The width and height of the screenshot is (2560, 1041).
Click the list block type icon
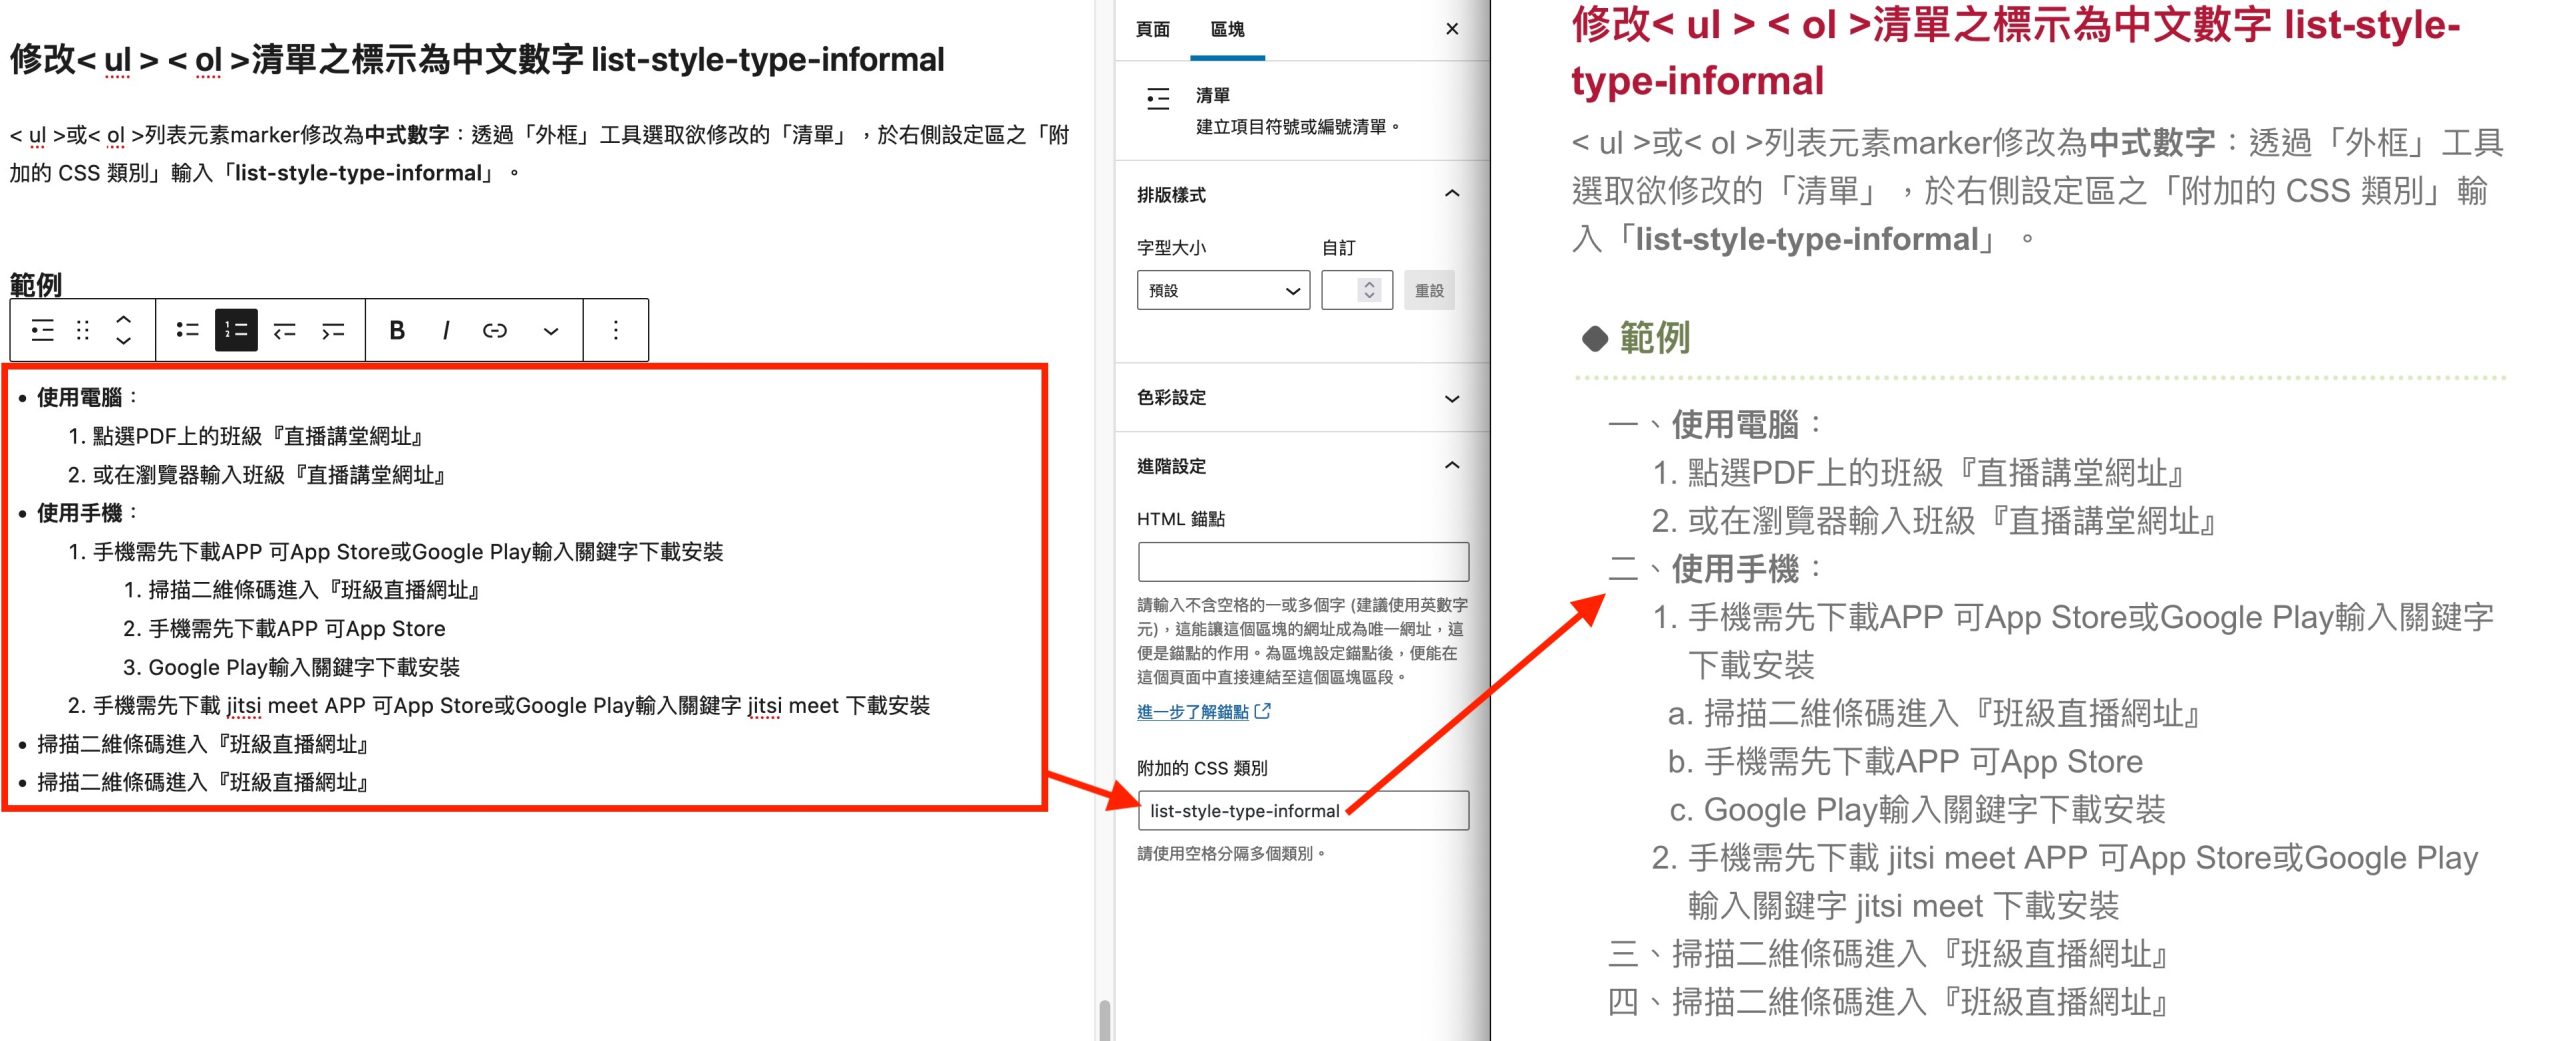click(42, 330)
